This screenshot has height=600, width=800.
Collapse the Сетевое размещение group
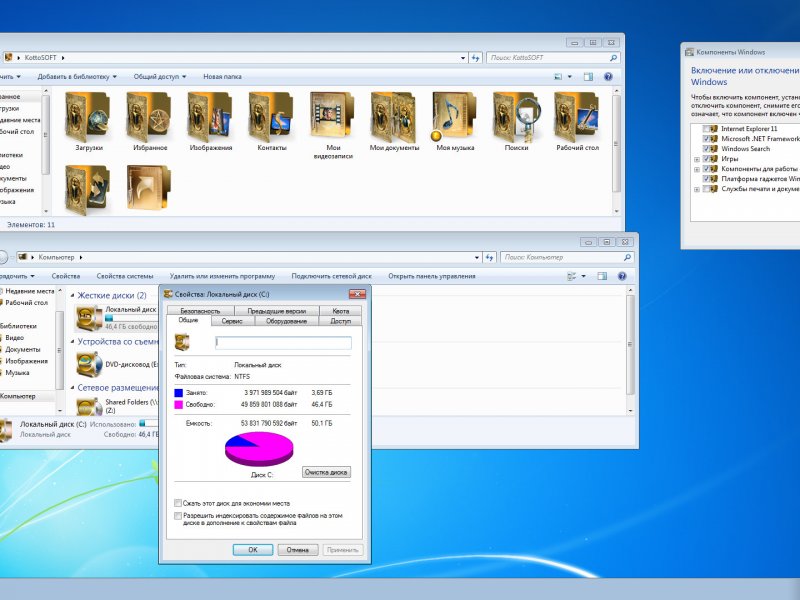[x=72, y=388]
